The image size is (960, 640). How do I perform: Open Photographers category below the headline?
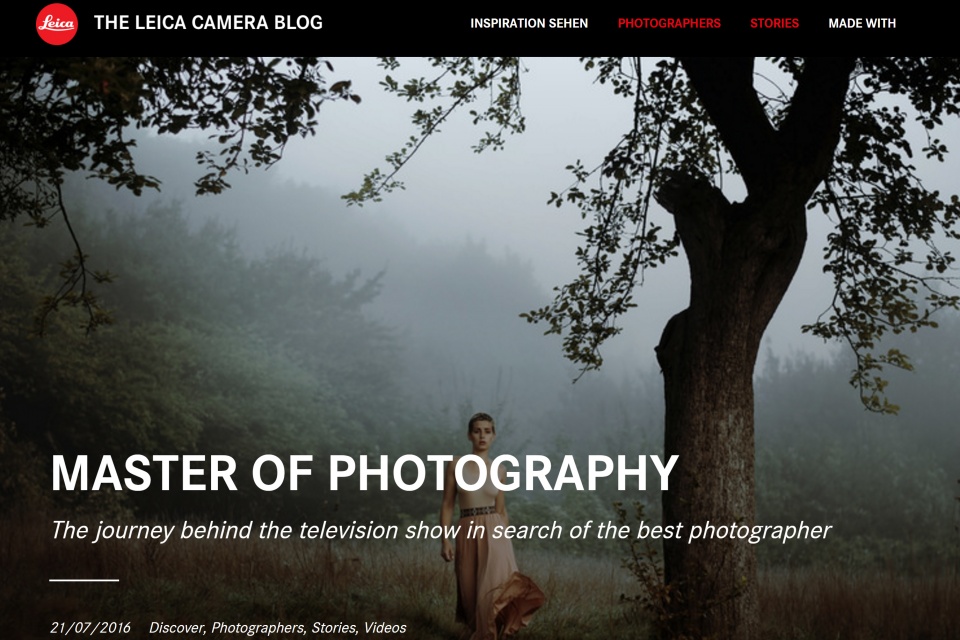click(x=258, y=628)
